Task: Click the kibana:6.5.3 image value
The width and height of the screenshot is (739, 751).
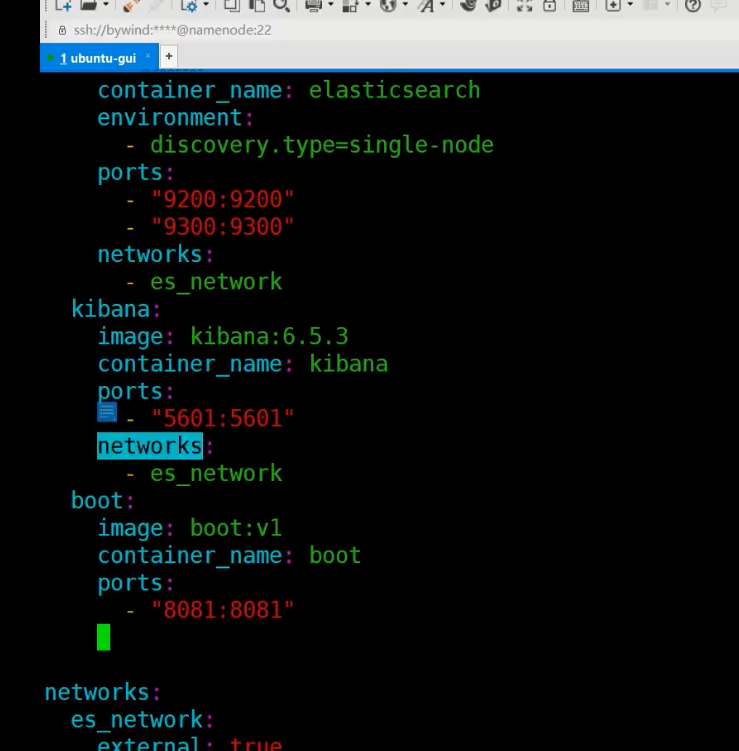Action: pyautogui.click(x=269, y=337)
